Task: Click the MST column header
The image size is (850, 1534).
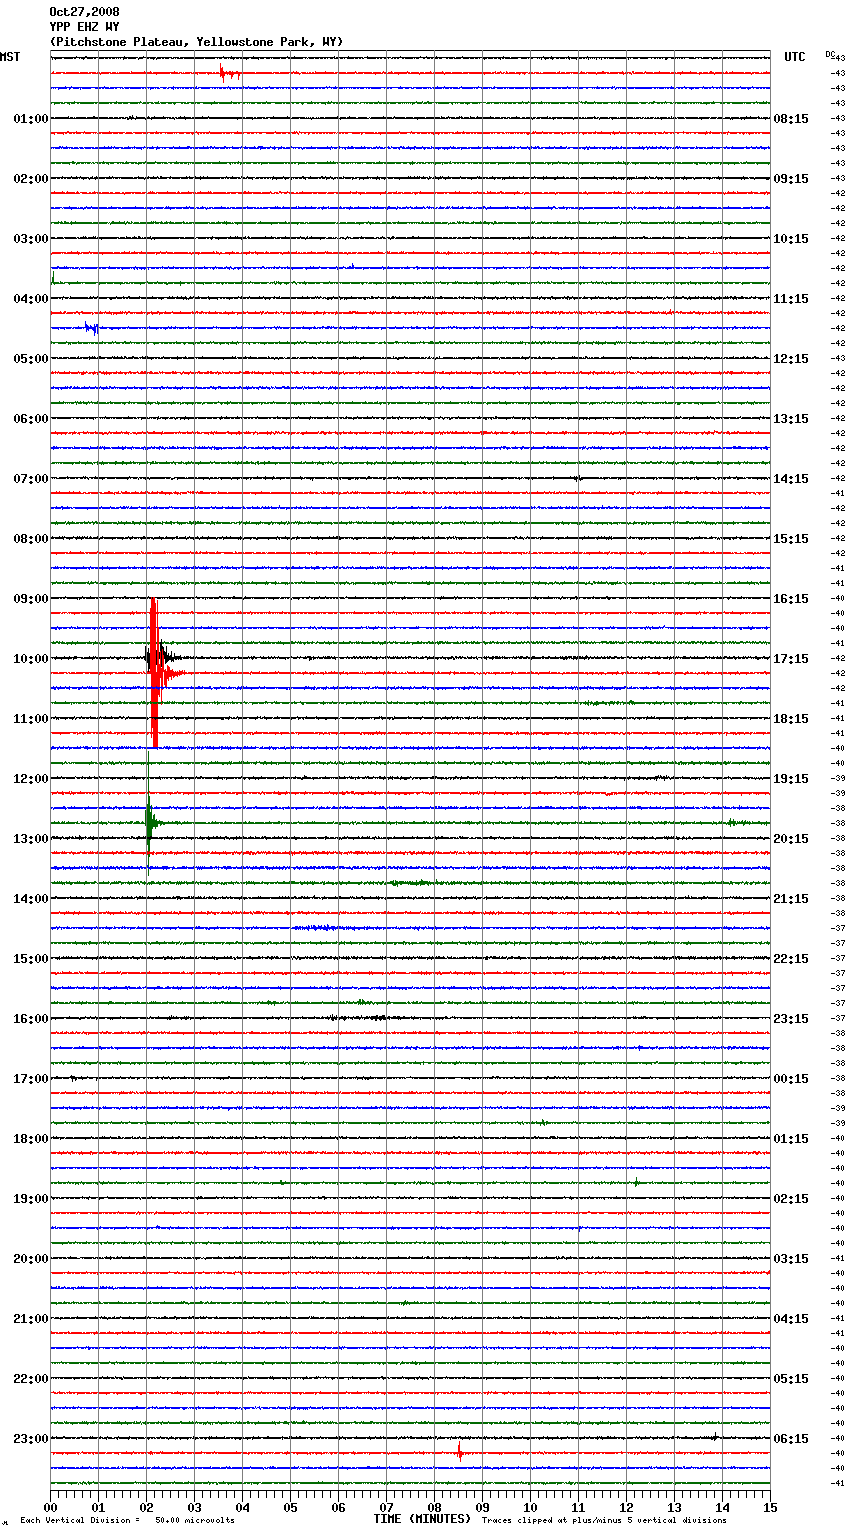Action: tap(10, 57)
